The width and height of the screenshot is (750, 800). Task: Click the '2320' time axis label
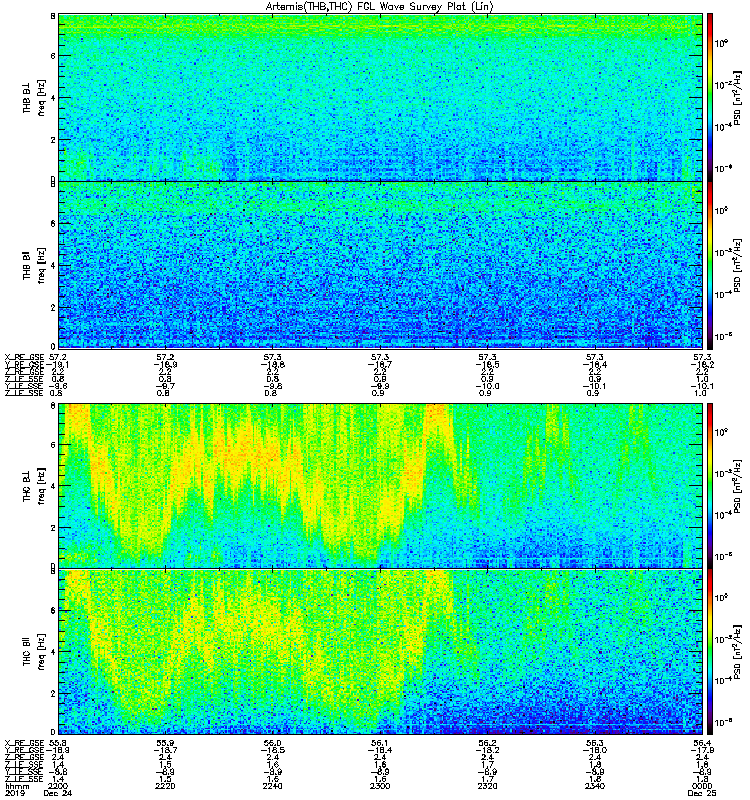[x=487, y=786]
